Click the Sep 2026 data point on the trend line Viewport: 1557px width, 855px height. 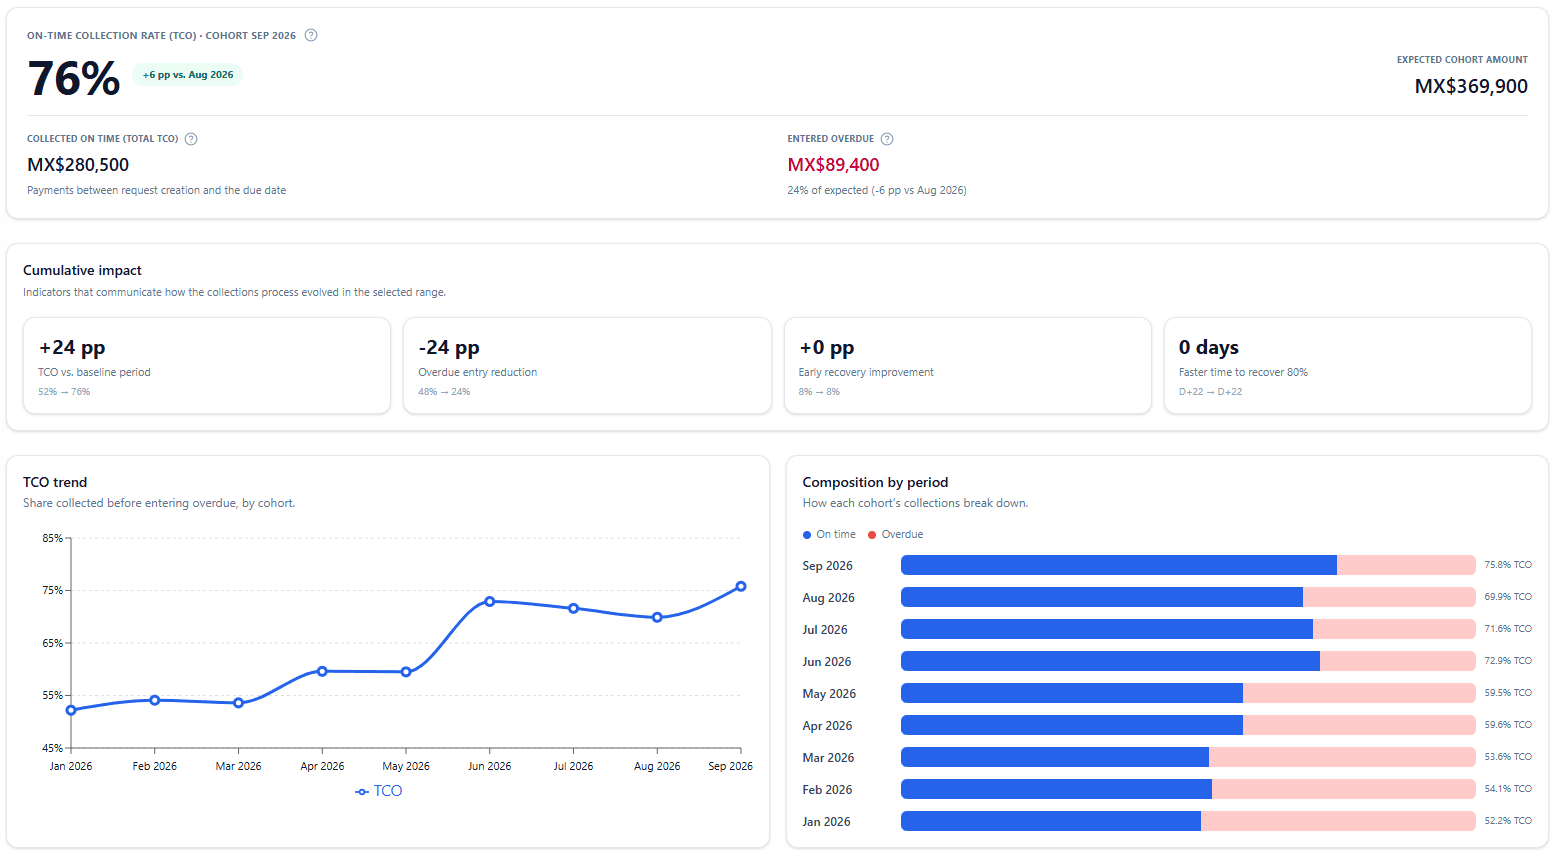click(x=741, y=587)
